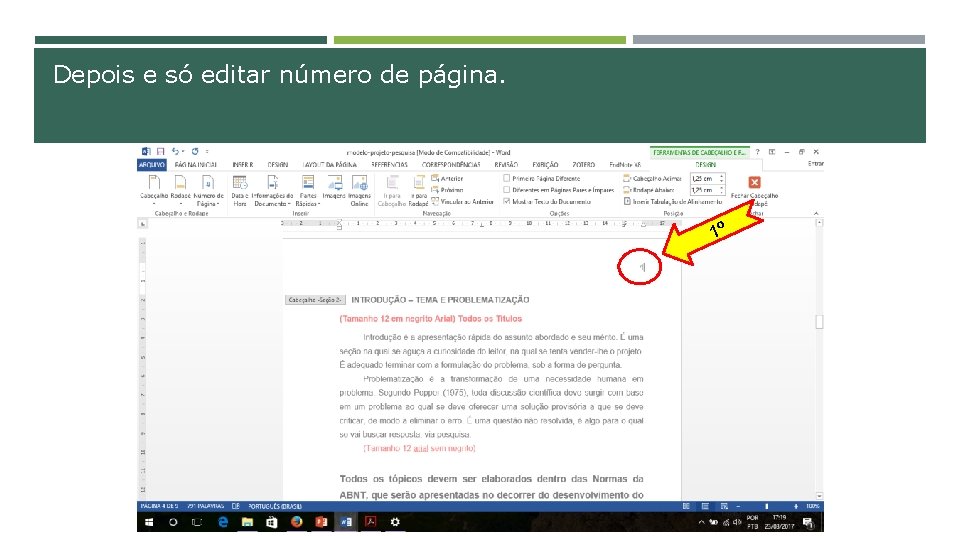Insert Data e Hora
Viewport: 960px width, 540px height.
[x=239, y=190]
